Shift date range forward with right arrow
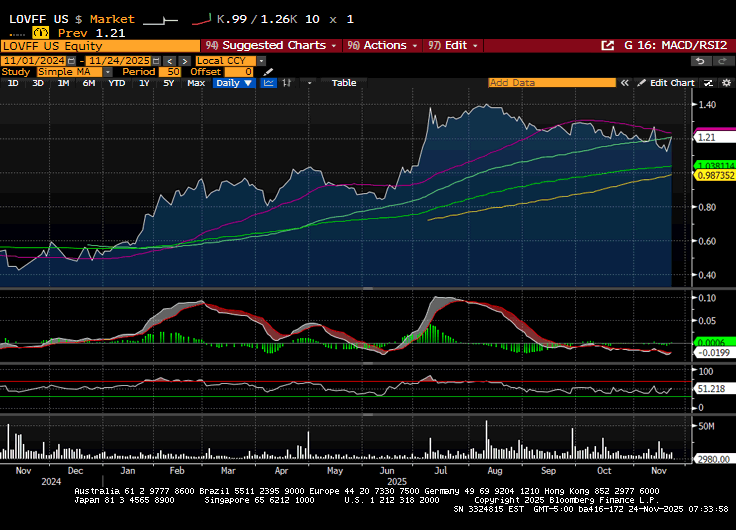Viewport: 736px width, 530px height. coord(184,61)
